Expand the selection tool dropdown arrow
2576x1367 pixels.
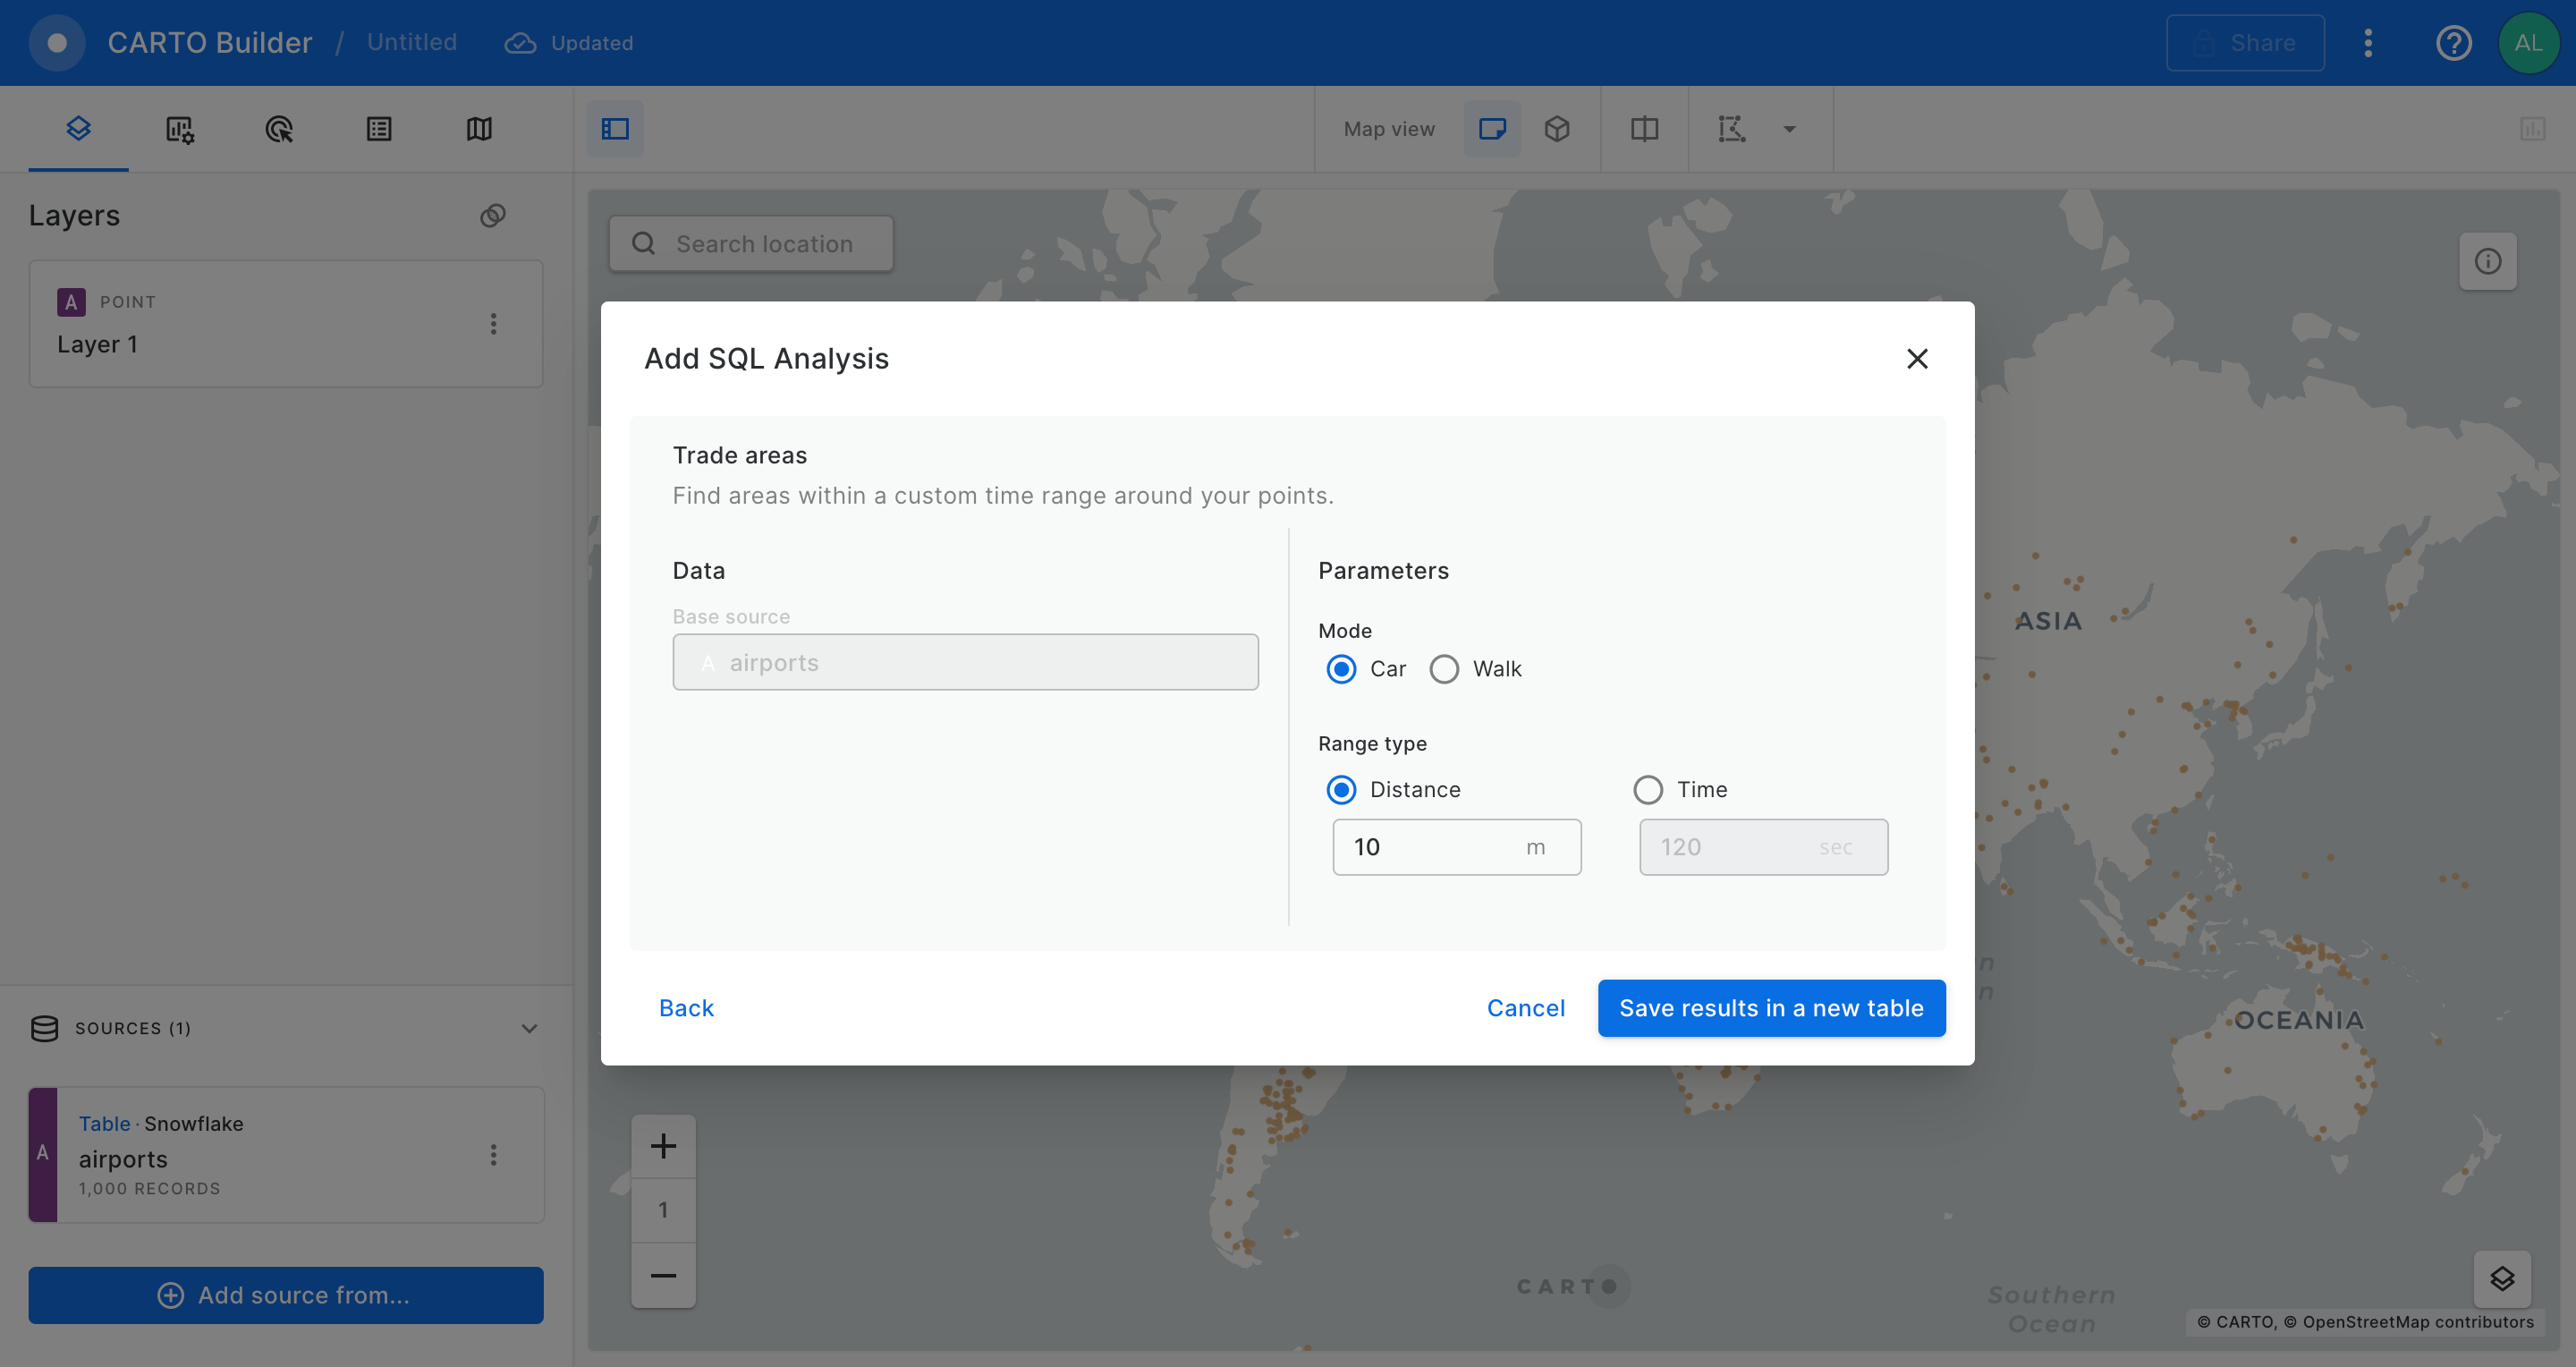tap(1790, 129)
